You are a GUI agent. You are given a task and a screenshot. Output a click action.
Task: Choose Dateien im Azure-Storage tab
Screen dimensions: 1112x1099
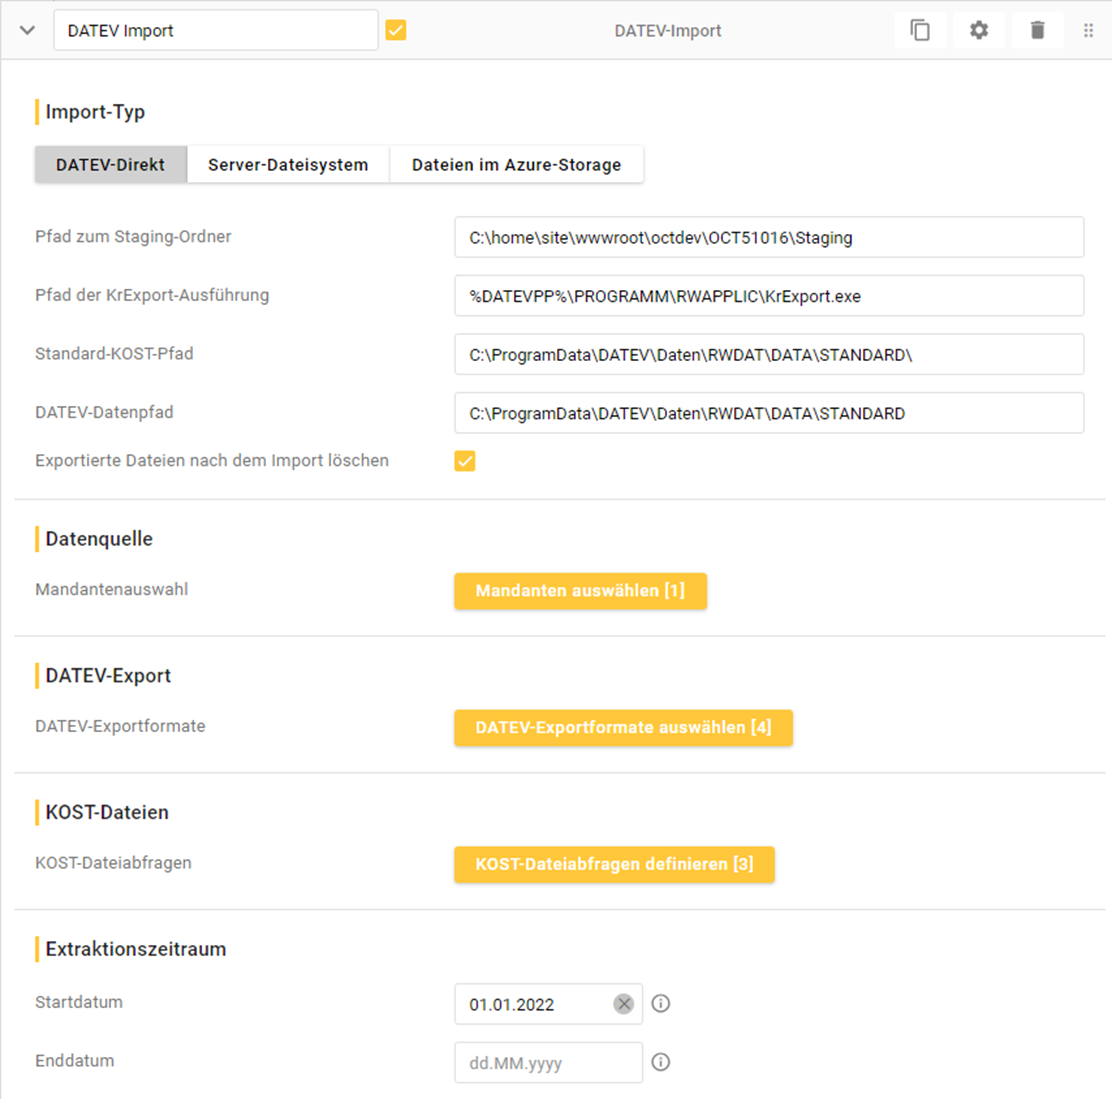[516, 165]
